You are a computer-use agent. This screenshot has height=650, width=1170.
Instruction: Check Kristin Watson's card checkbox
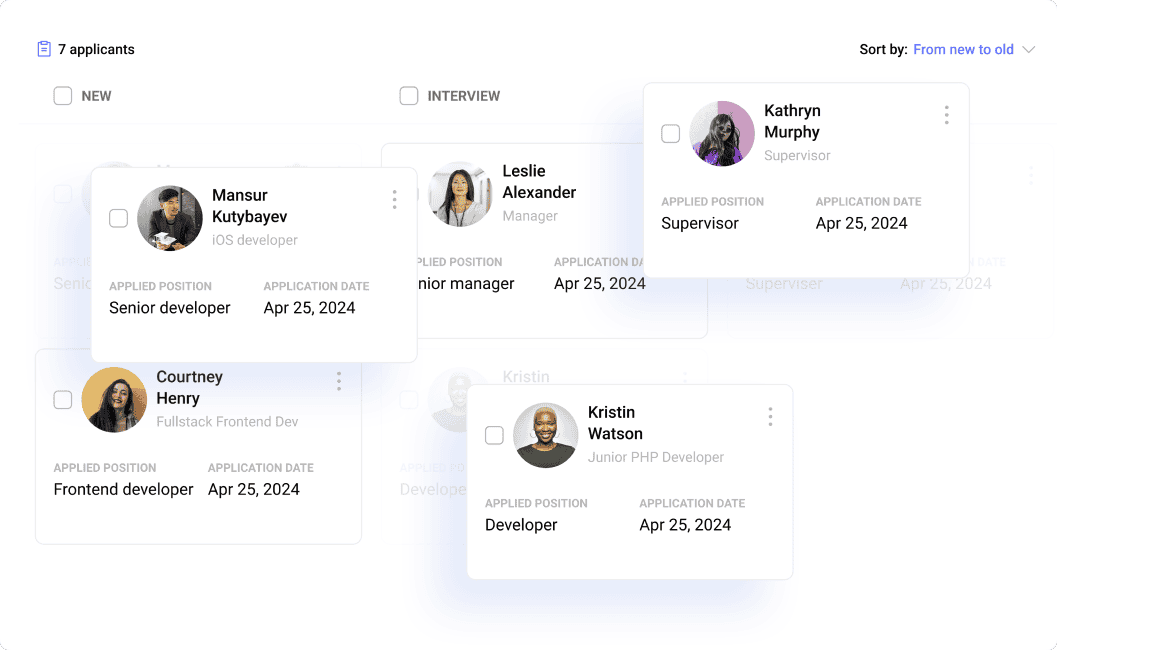pyautogui.click(x=494, y=434)
